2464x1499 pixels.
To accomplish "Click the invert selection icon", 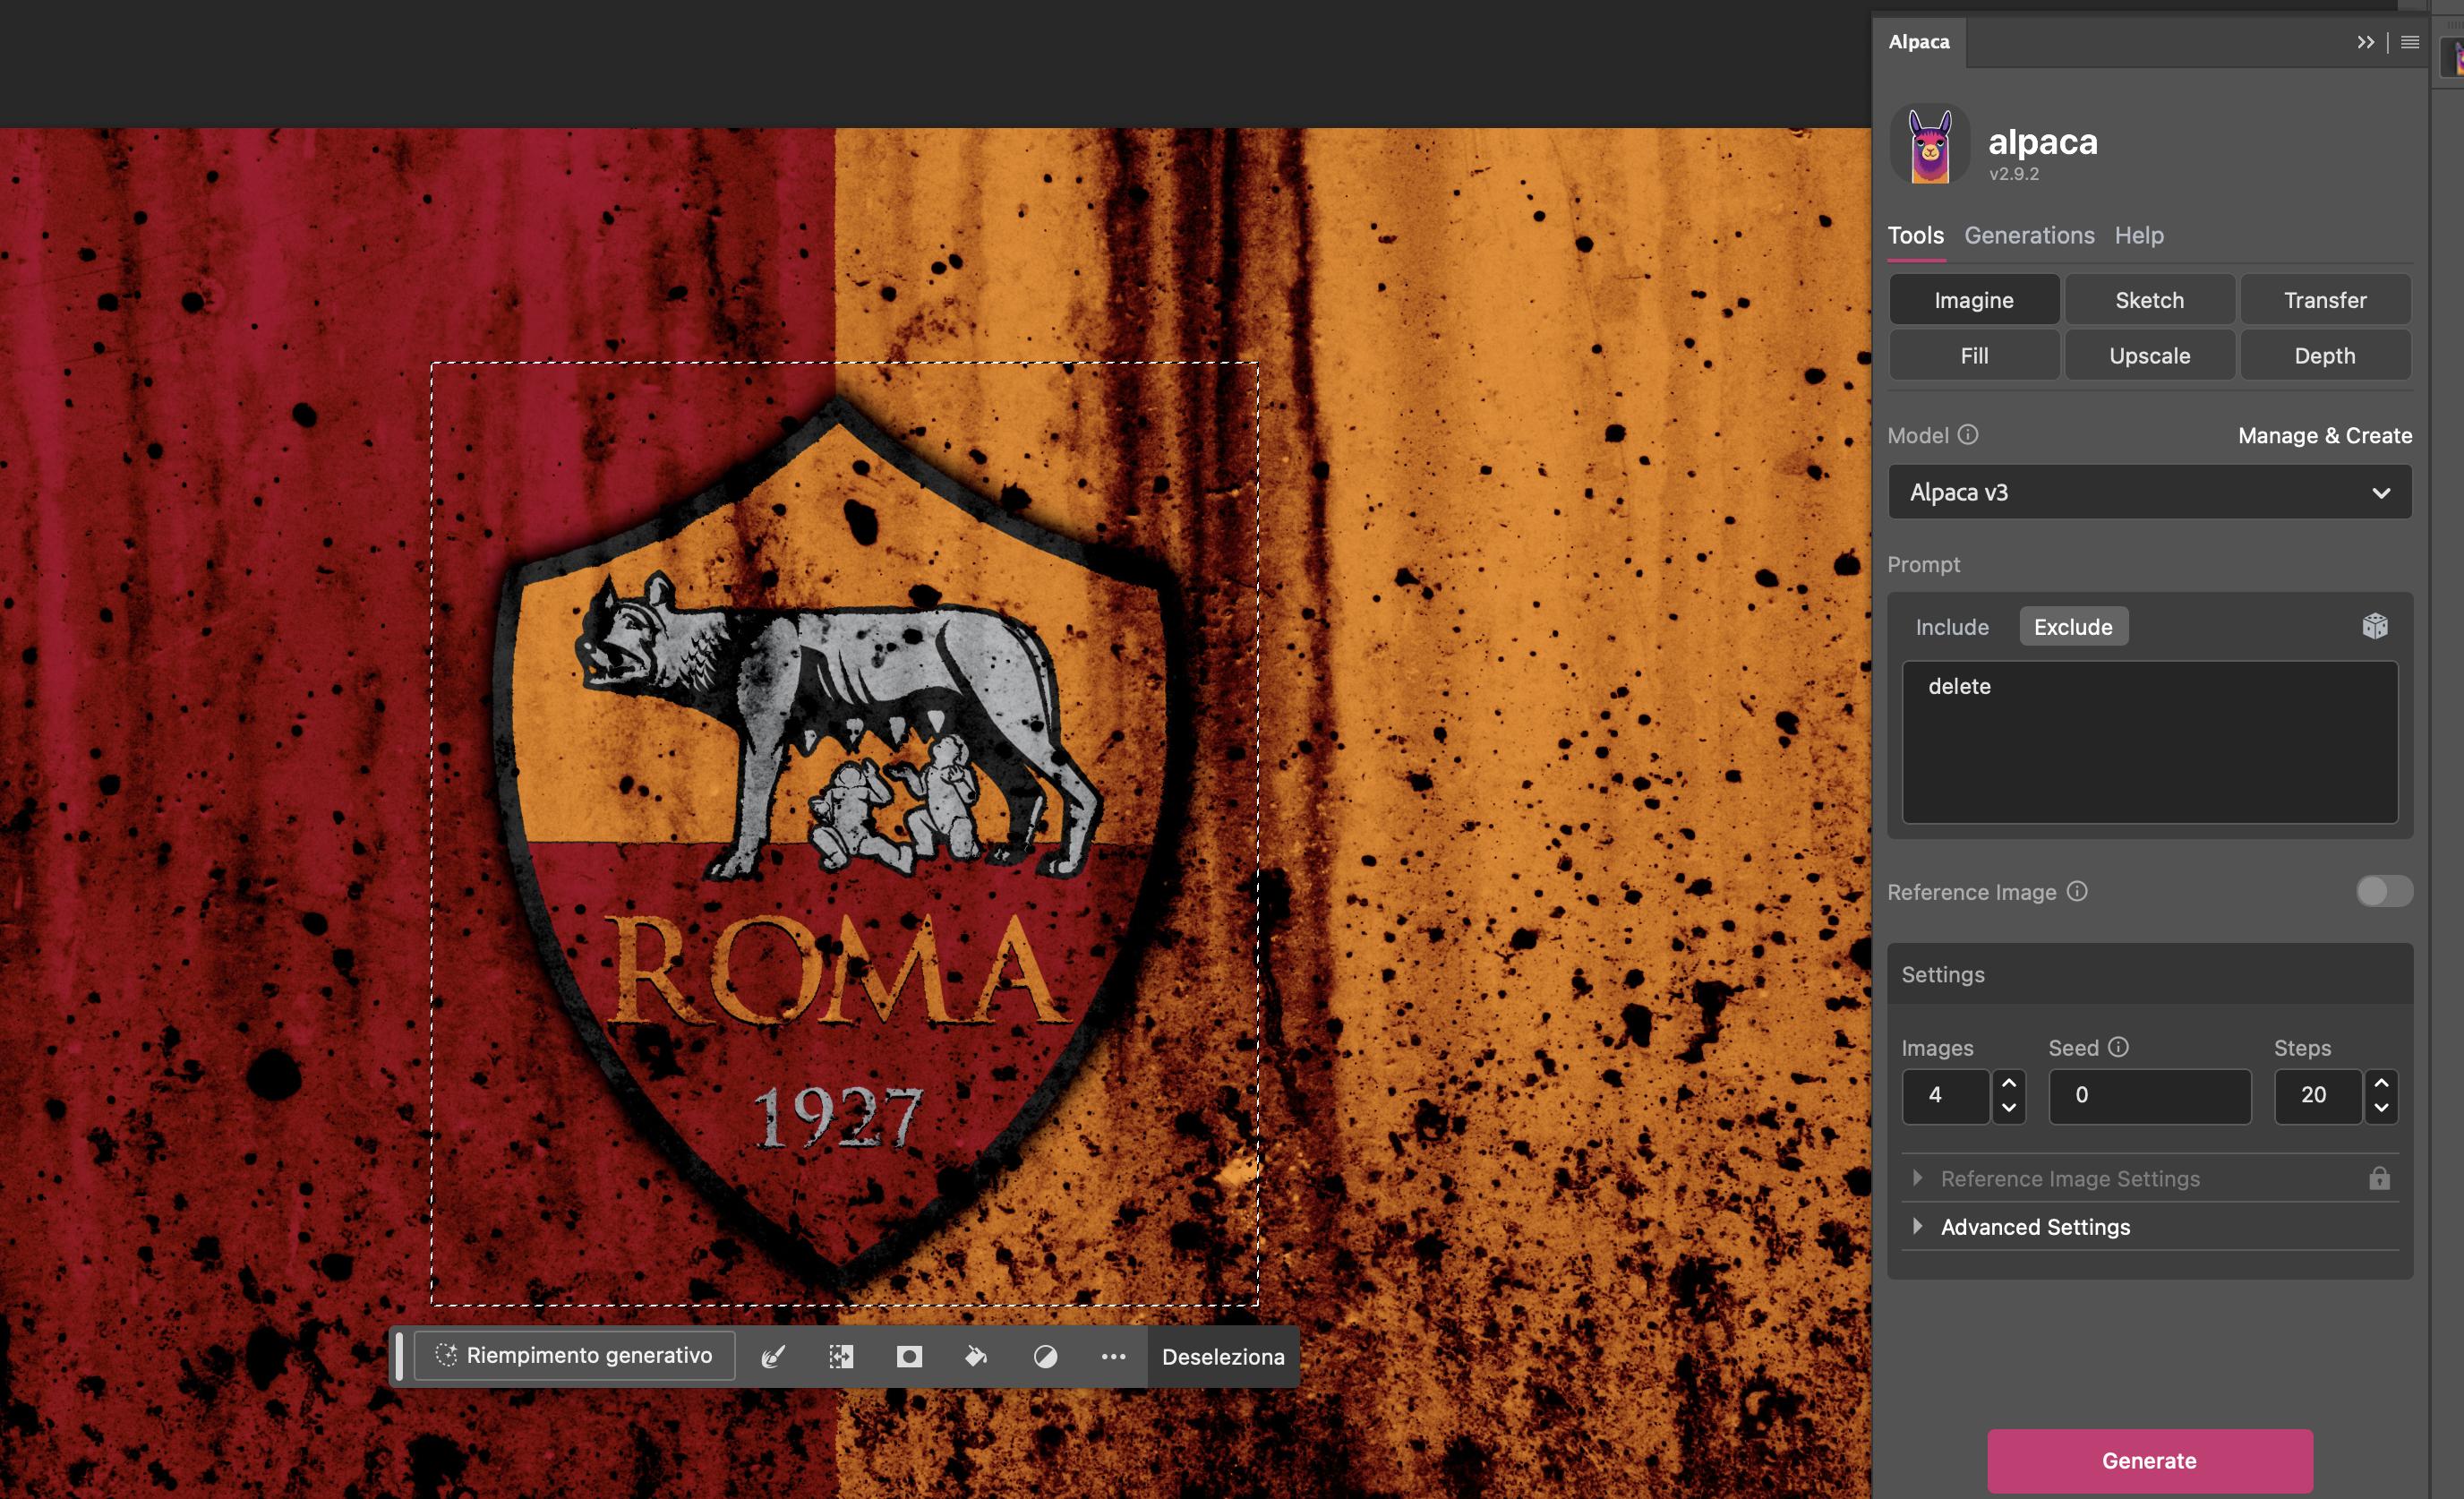I will click(x=841, y=1356).
